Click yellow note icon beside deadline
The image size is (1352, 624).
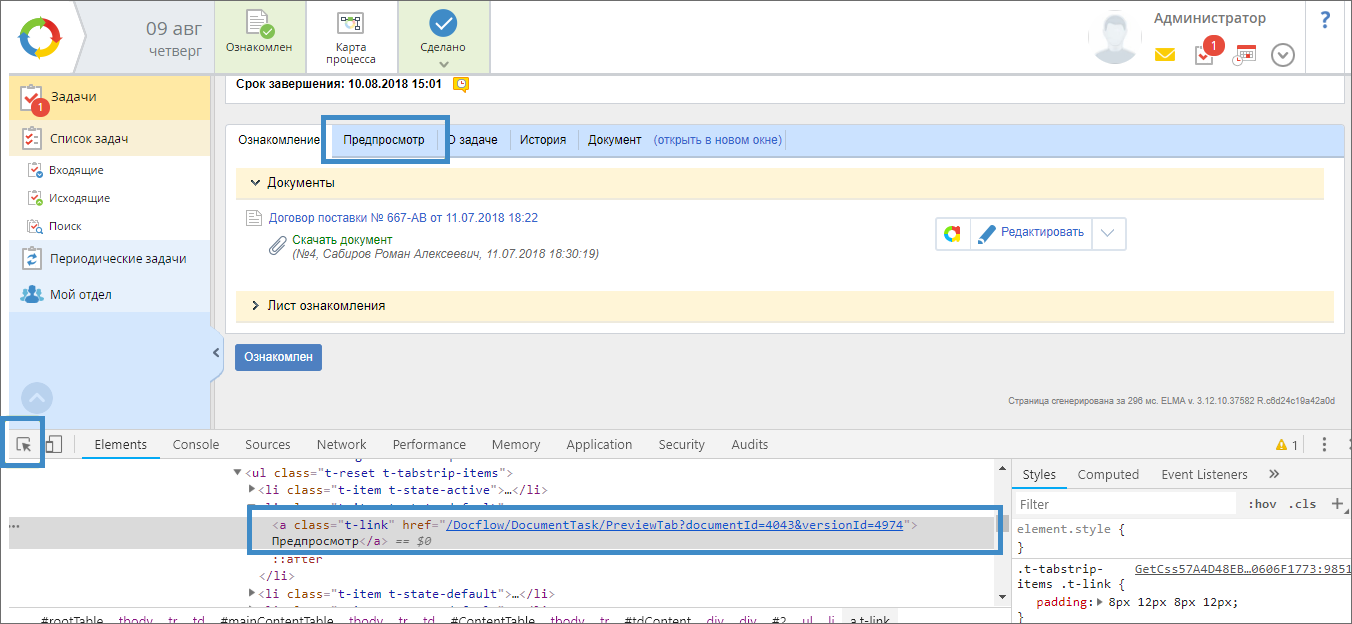coord(460,84)
